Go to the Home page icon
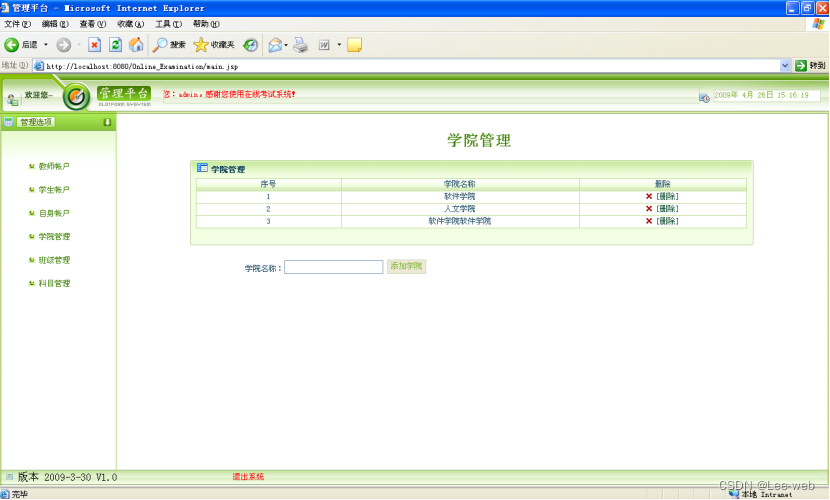Image resolution: width=830 pixels, height=500 pixels. (136, 44)
